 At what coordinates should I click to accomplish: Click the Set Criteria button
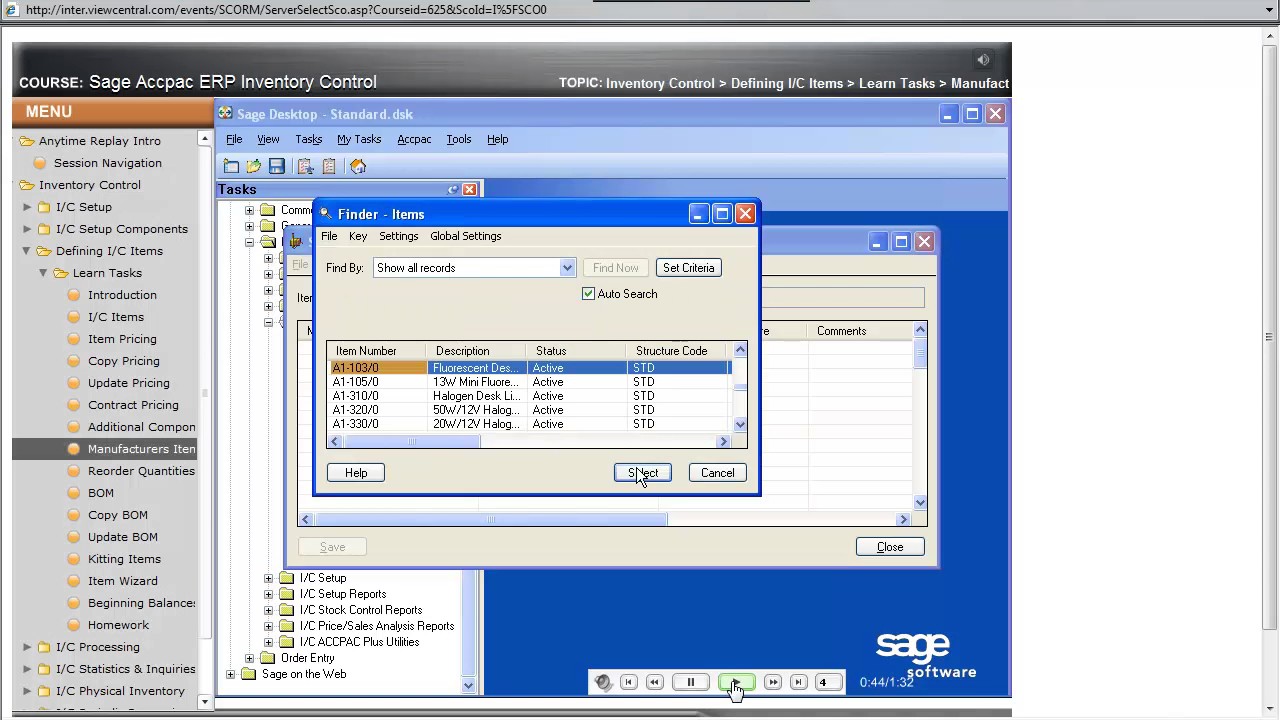[689, 268]
